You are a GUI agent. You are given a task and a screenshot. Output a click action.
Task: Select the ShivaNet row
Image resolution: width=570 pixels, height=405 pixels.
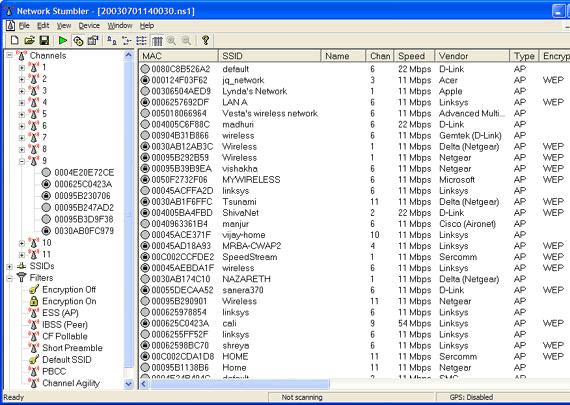(355, 213)
